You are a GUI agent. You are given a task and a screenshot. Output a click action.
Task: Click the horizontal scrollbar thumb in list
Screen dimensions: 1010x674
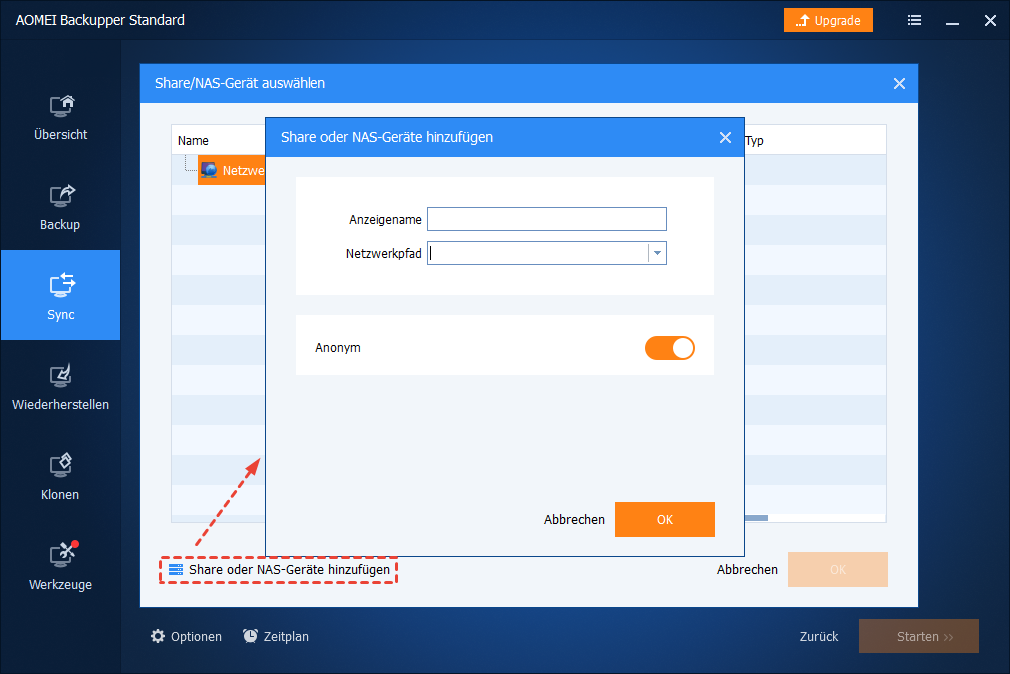tap(756, 518)
